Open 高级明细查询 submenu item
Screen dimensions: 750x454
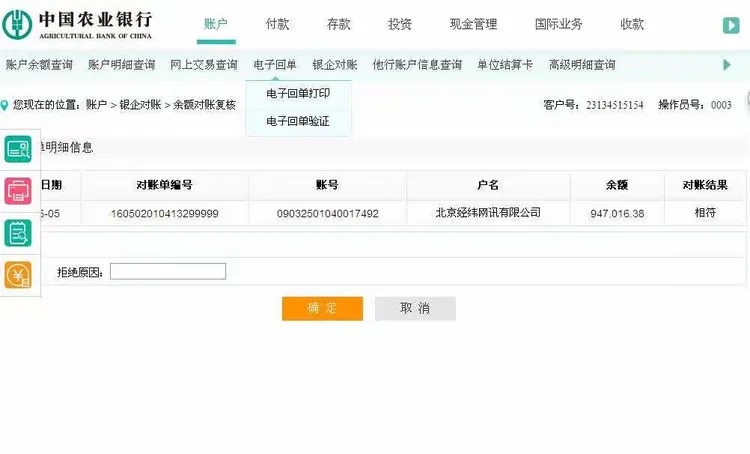click(582, 65)
